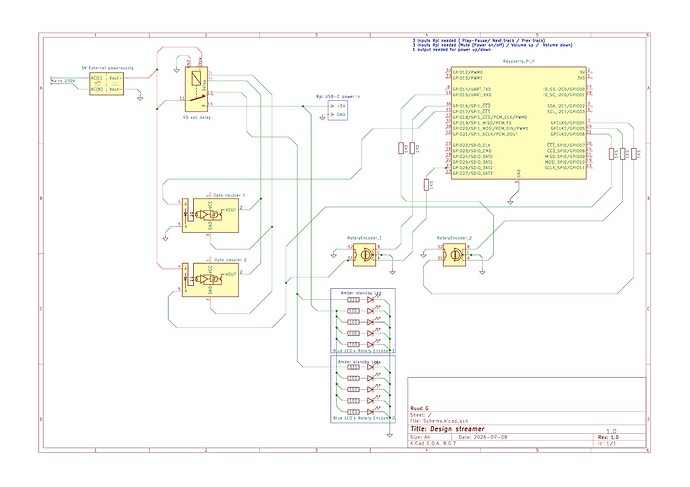Click the "Sheet: /" field
Viewport: 690px width, 487px height.
click(421, 415)
